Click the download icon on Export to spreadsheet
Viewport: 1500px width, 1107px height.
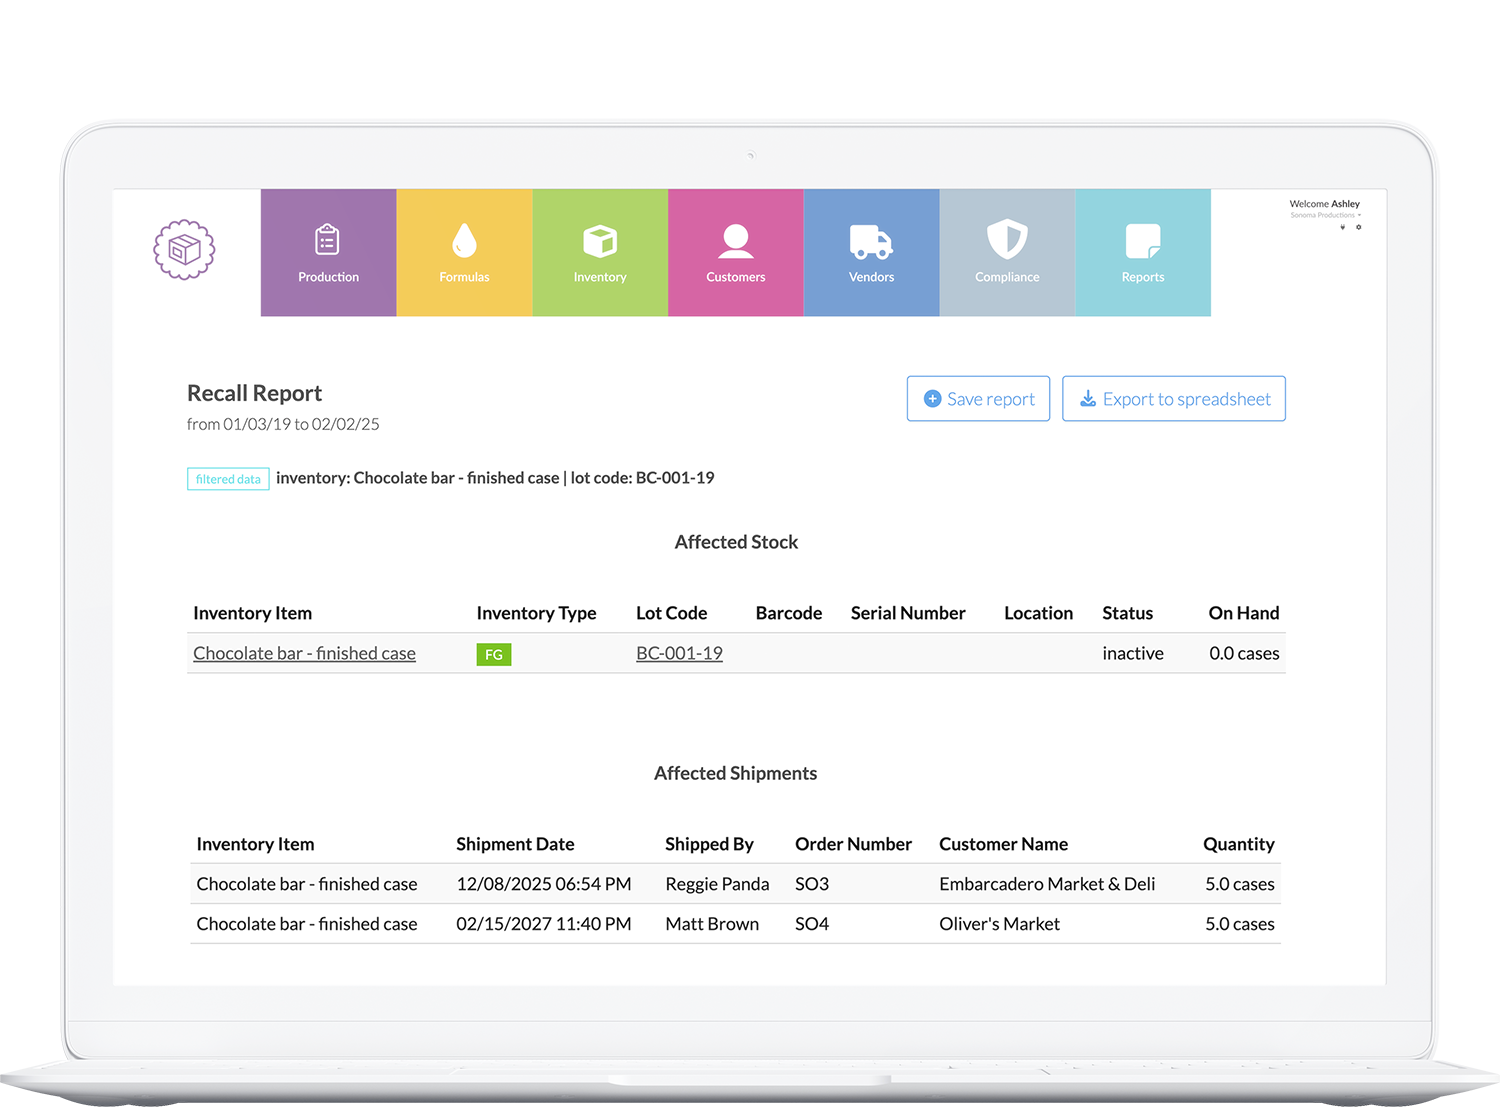(x=1088, y=398)
